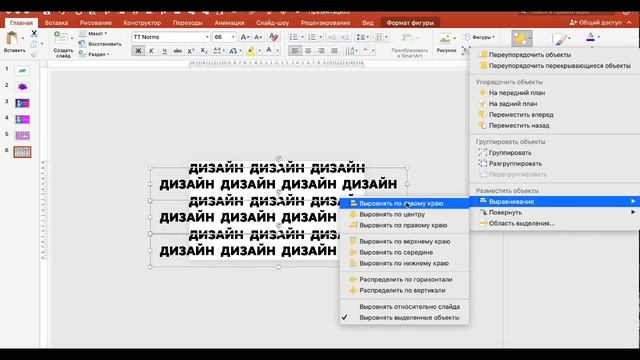This screenshot has height=360, width=640.
Task: Toggle underline Ч formatting
Action: click(164, 51)
